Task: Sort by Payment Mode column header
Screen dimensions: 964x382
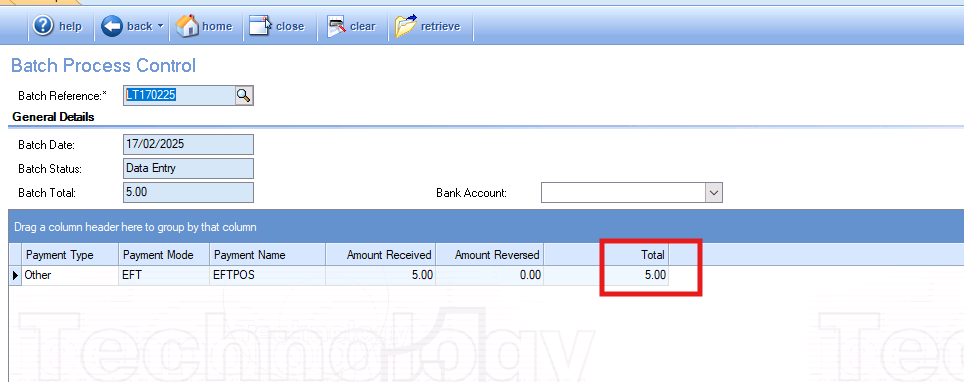Action: click(164, 255)
